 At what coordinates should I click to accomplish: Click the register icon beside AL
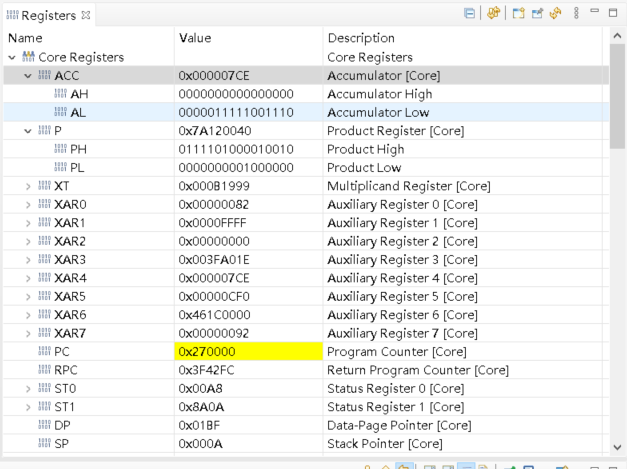[x=60, y=112]
